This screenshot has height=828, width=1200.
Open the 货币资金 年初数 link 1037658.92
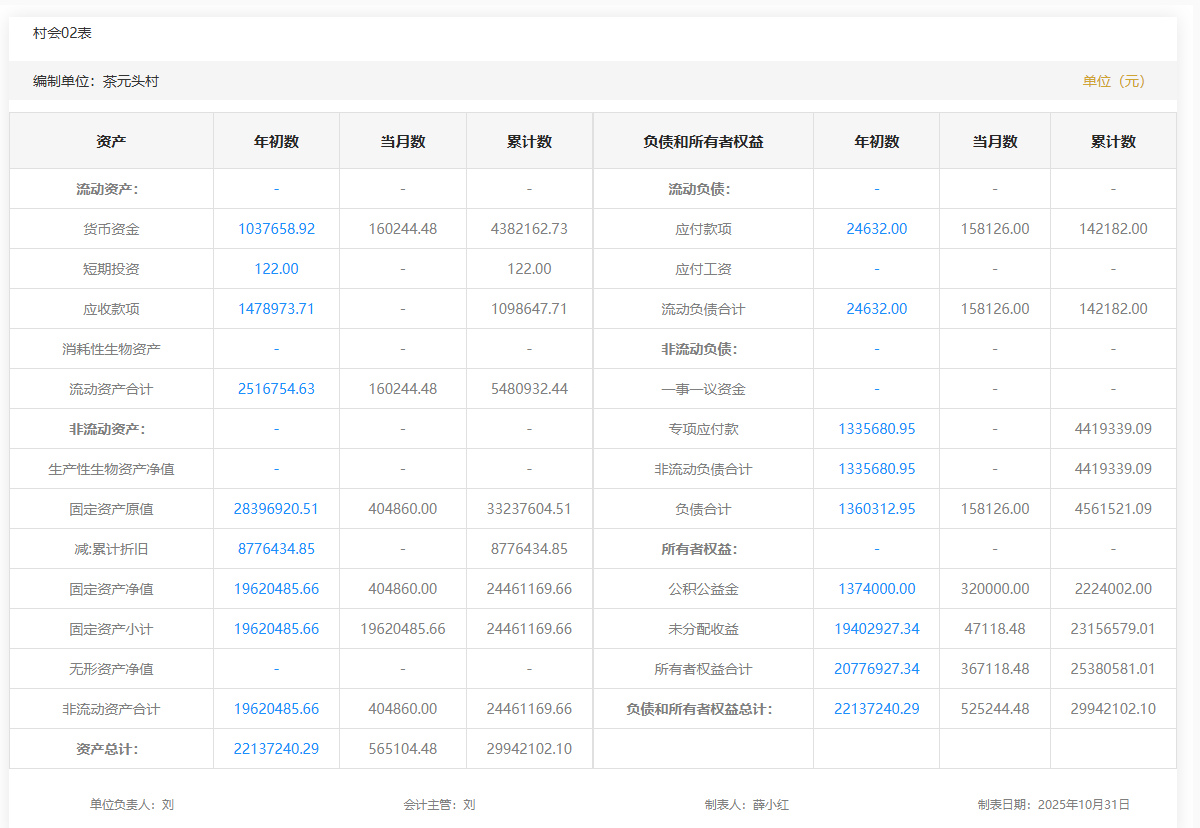(x=276, y=229)
